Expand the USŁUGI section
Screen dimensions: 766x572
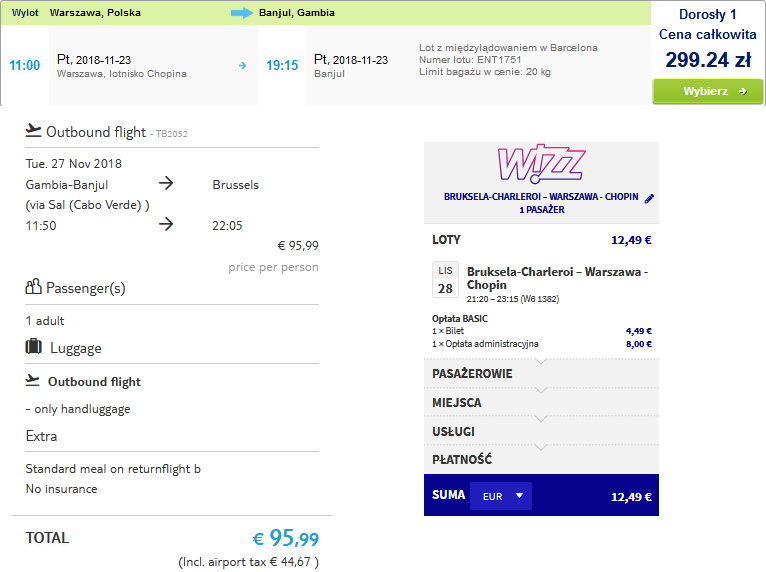click(x=541, y=431)
